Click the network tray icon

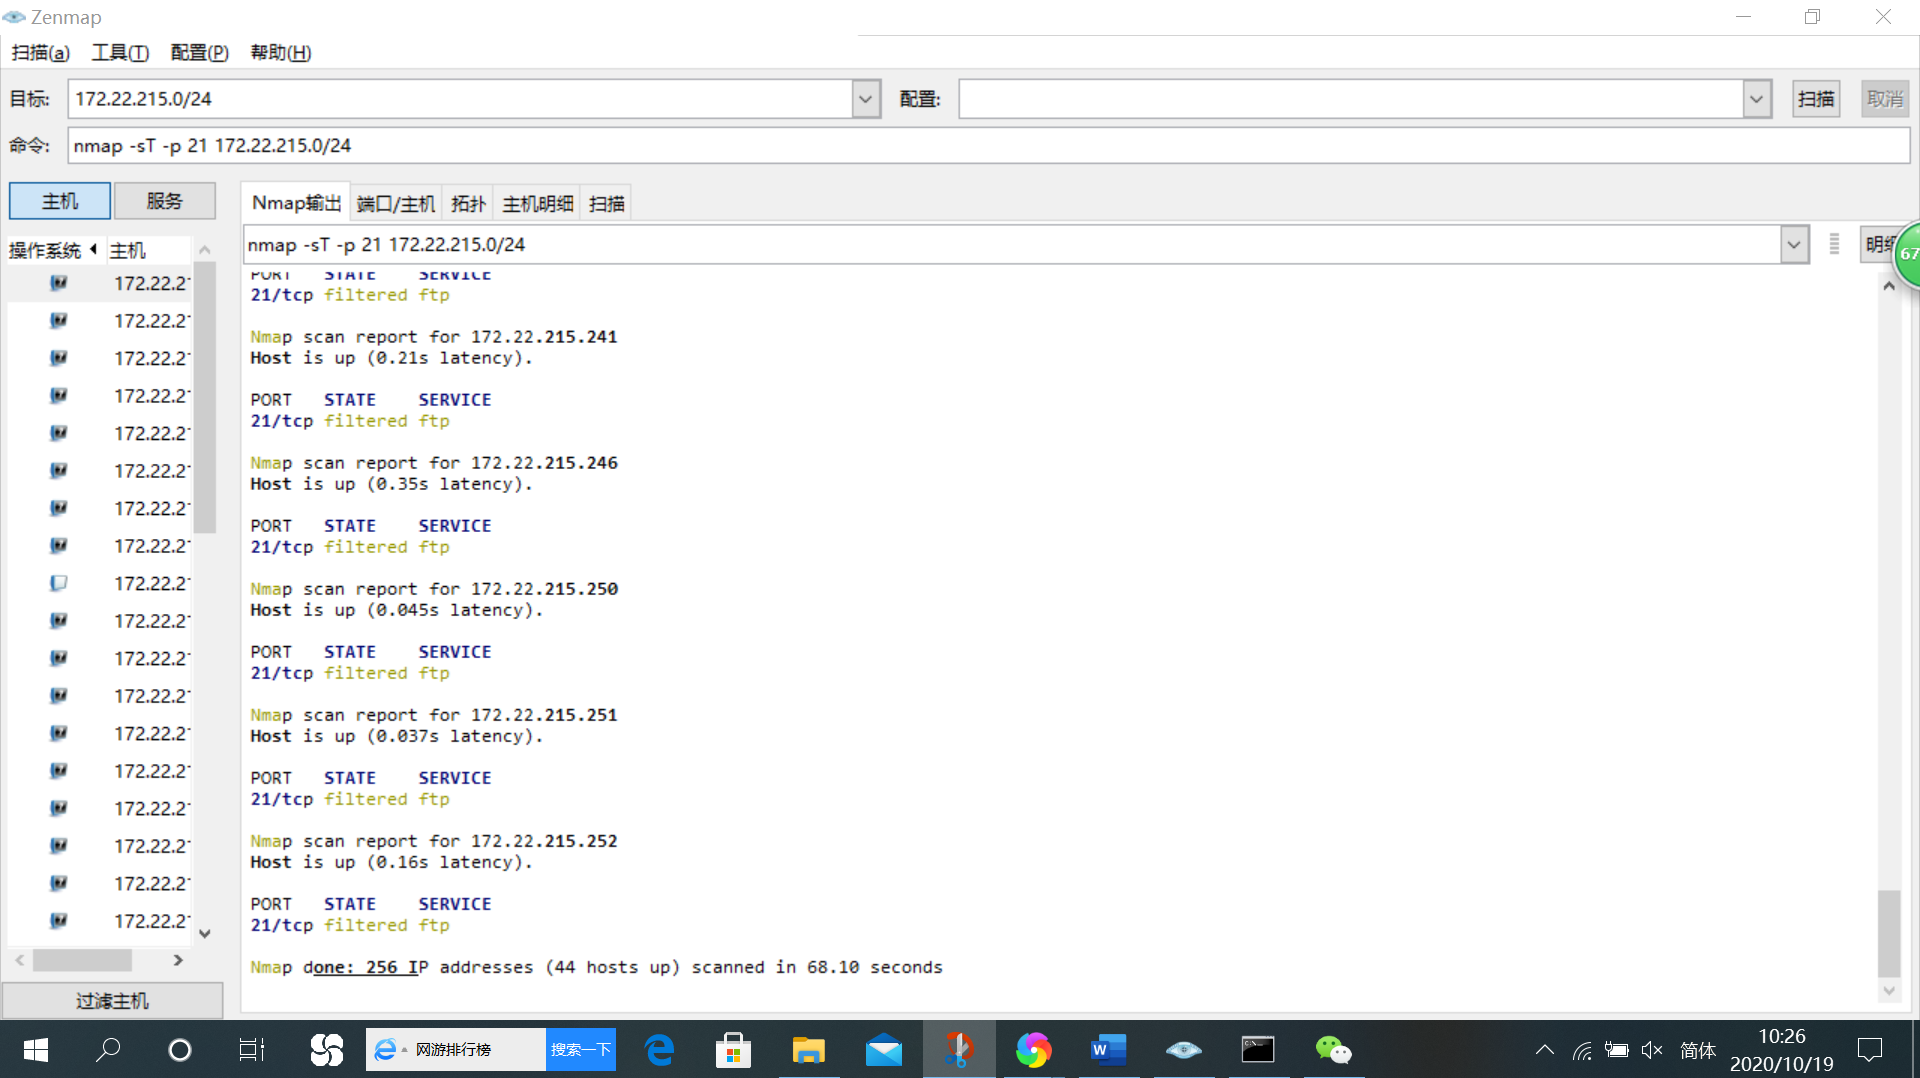[1582, 1050]
